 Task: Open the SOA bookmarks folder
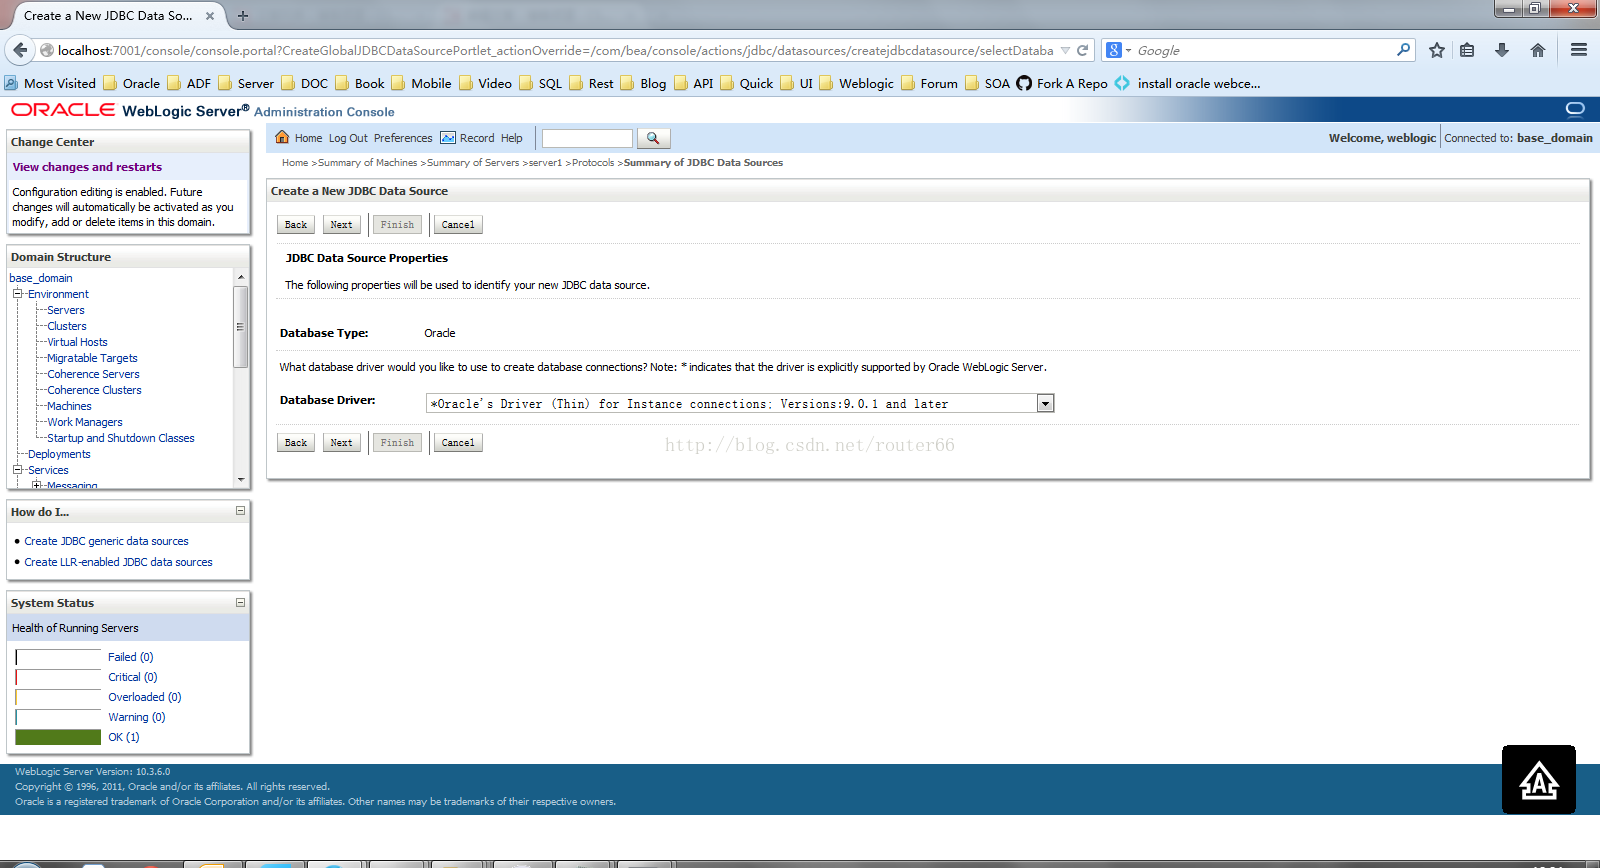(987, 83)
